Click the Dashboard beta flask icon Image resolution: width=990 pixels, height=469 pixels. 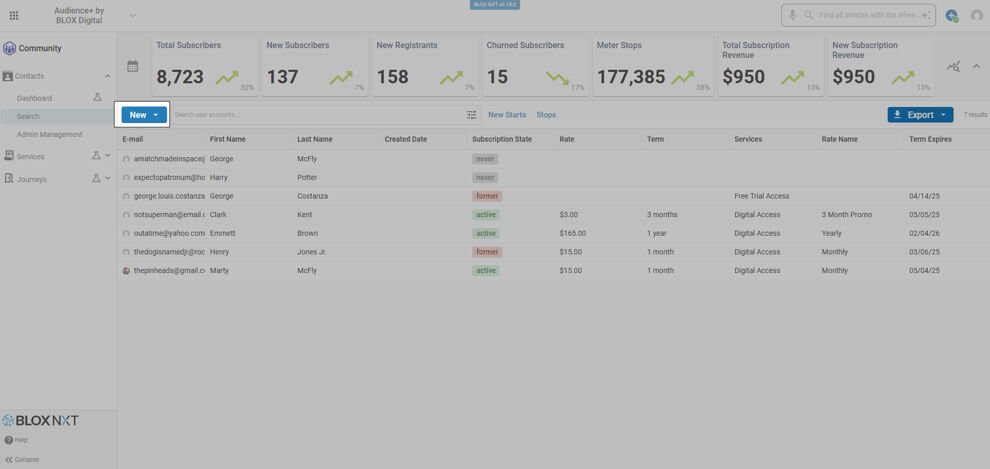97,98
